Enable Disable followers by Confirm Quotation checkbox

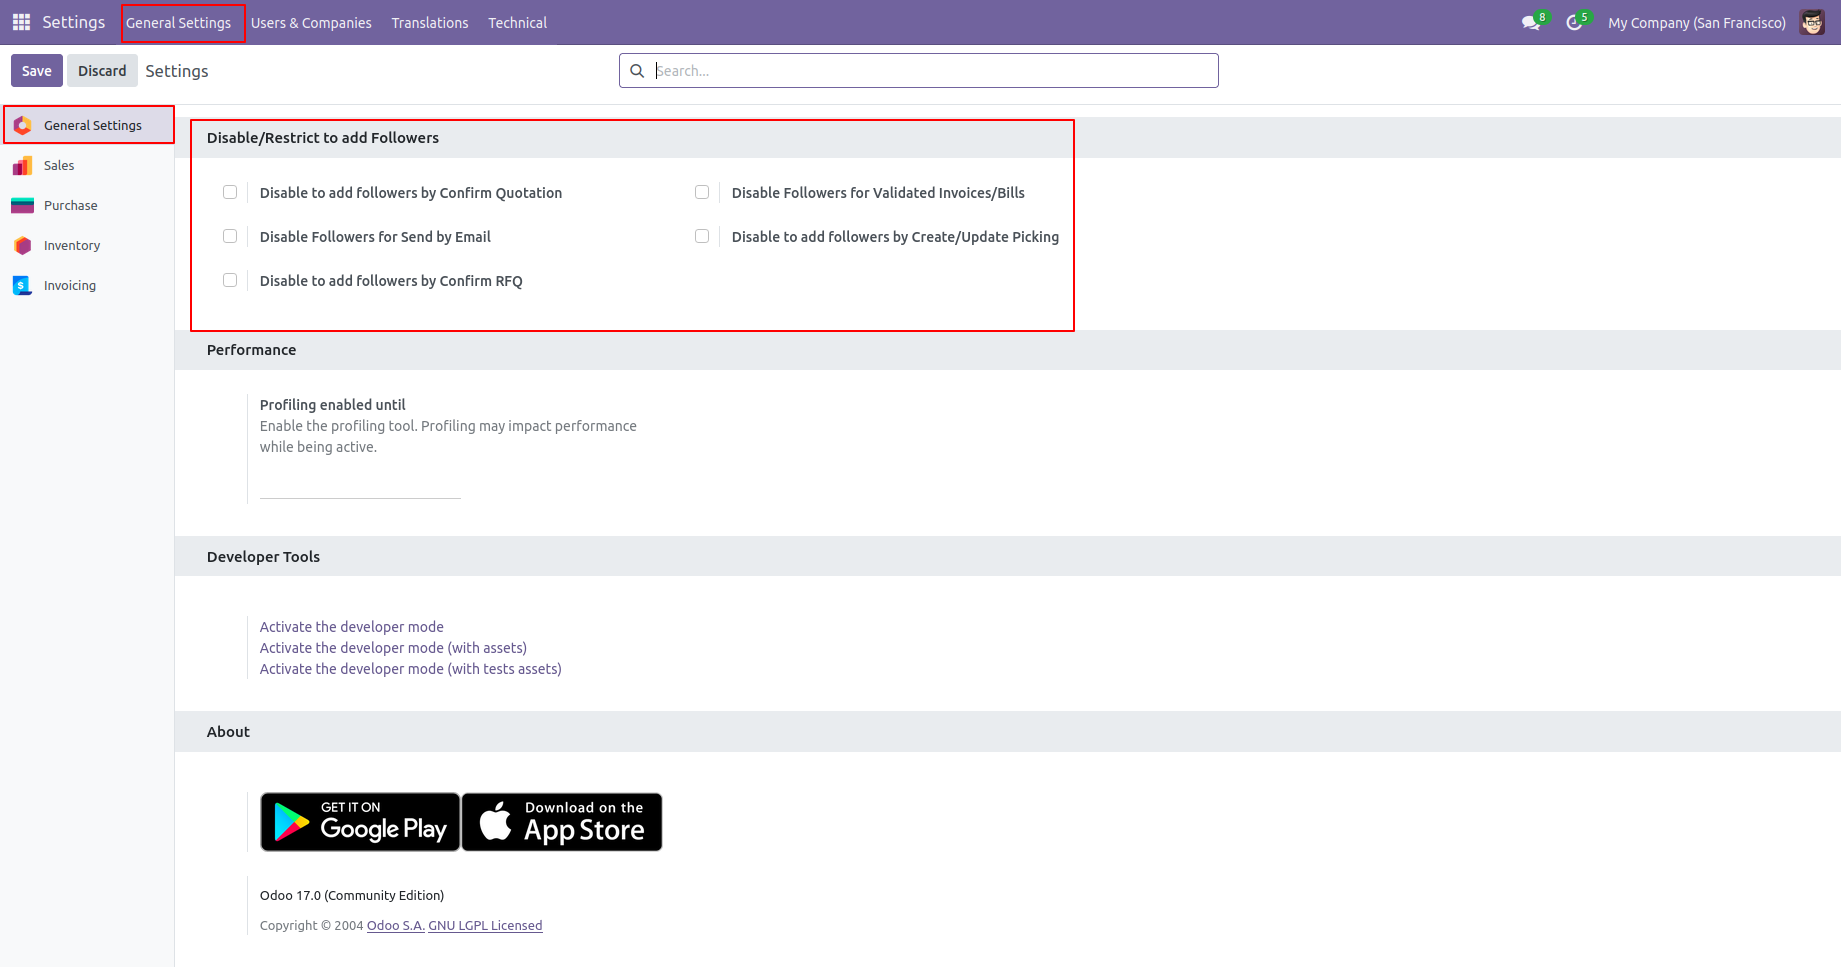click(230, 192)
